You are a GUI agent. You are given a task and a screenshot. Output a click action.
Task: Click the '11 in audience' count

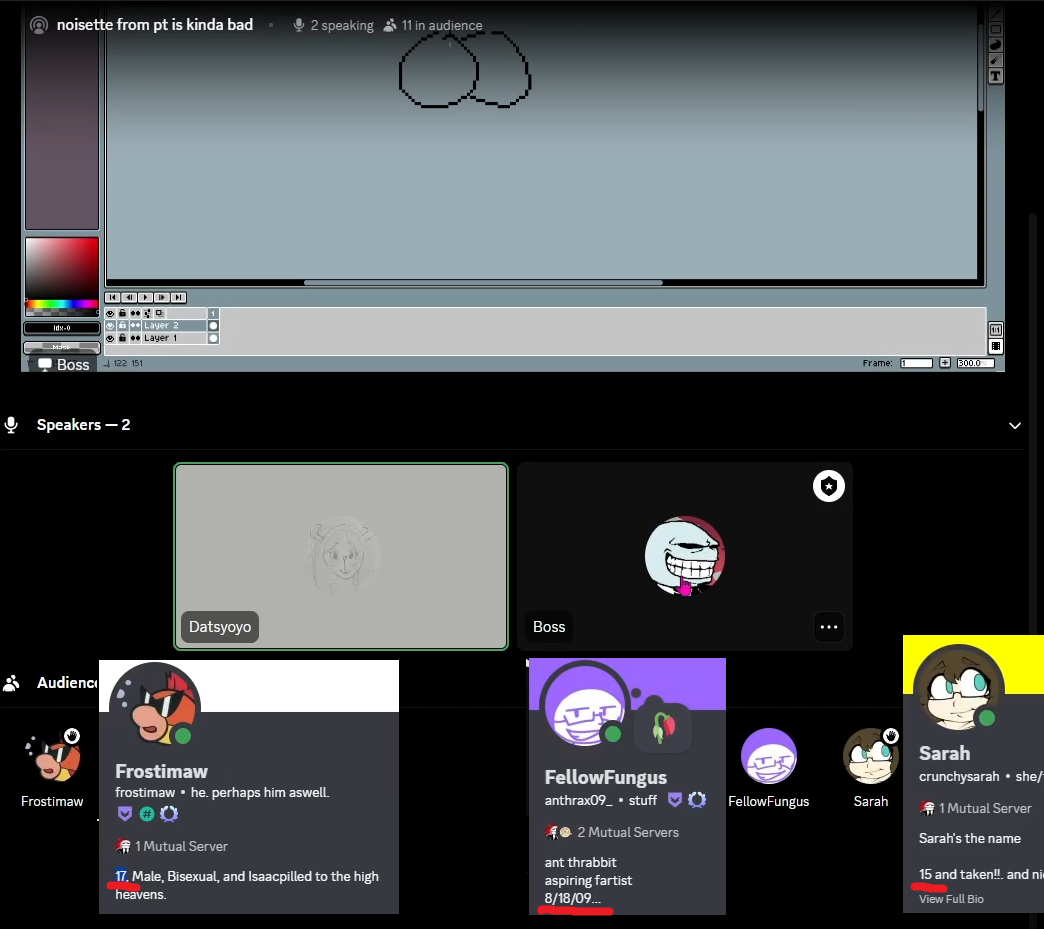tap(433, 25)
